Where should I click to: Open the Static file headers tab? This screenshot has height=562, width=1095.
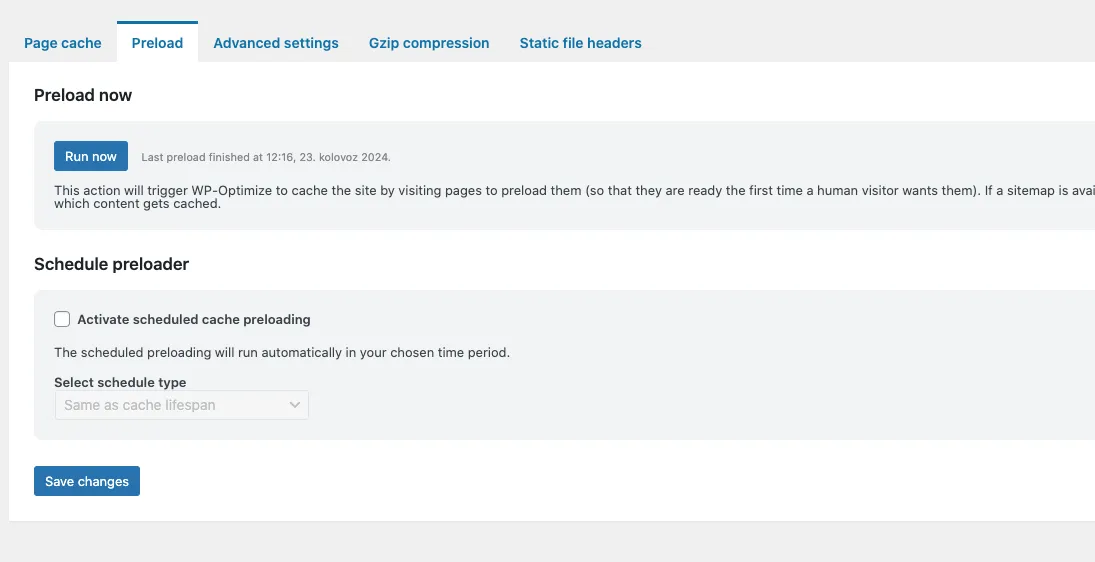coord(580,43)
